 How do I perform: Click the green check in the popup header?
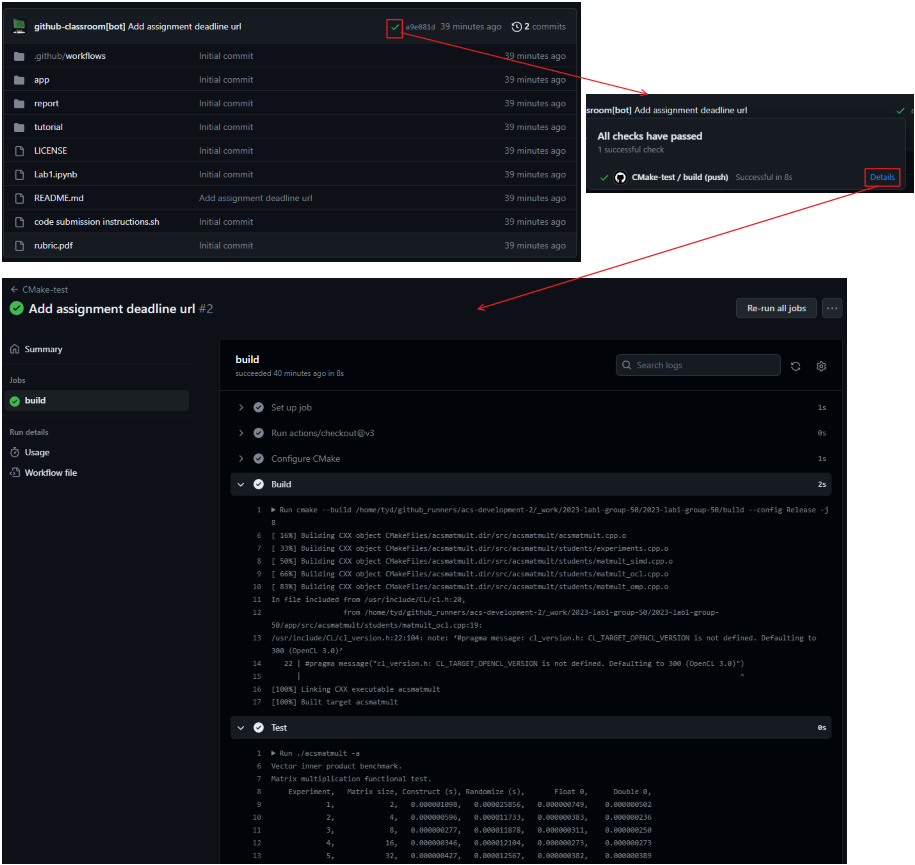900,110
